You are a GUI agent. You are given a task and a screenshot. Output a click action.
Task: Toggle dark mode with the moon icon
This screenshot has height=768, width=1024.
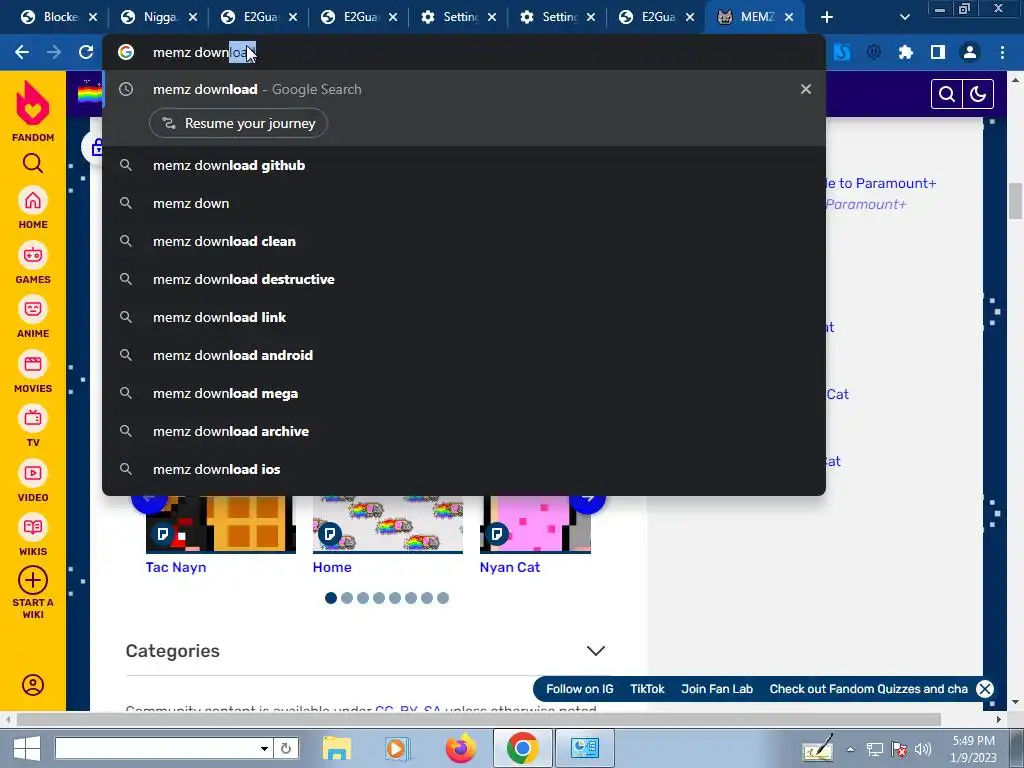(978, 95)
